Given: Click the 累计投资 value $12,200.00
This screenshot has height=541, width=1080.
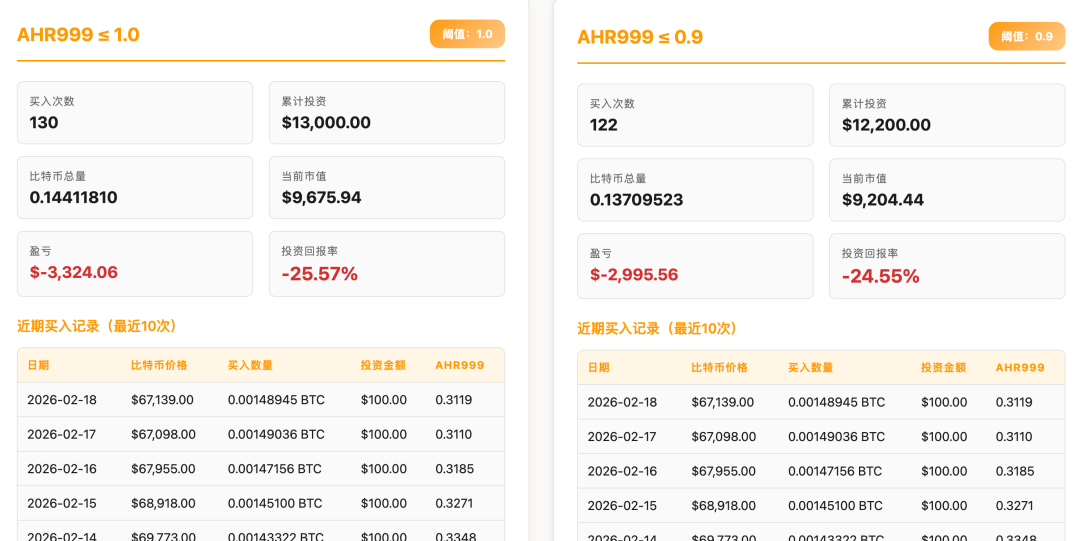Looking at the screenshot, I should point(886,125).
